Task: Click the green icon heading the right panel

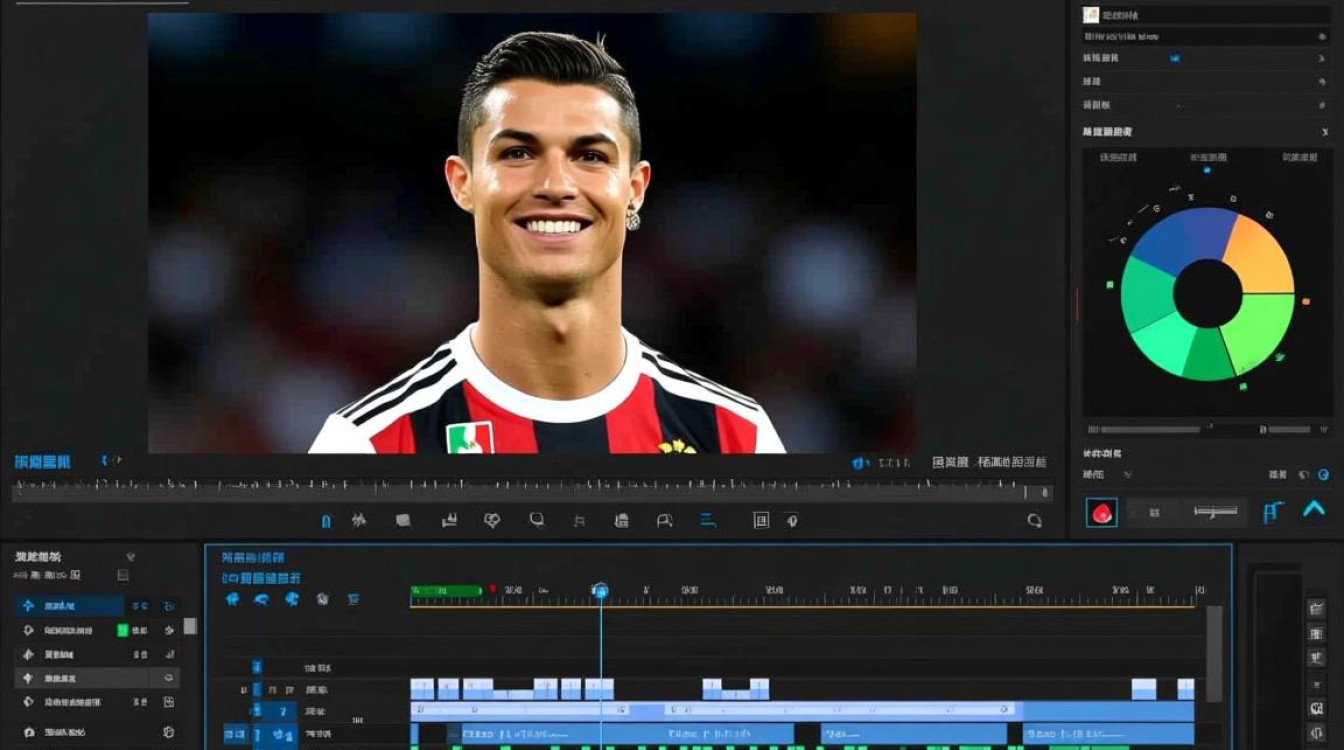Action: click(x=1091, y=15)
